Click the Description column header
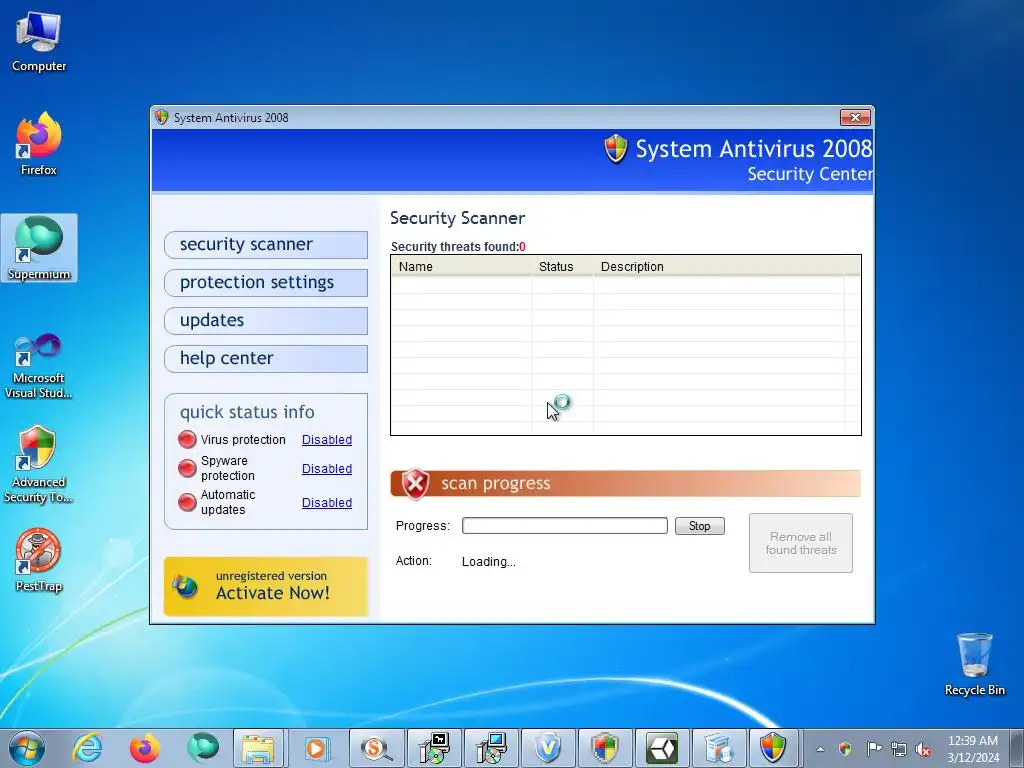Viewport: 1024px width, 768px height. coord(718,266)
